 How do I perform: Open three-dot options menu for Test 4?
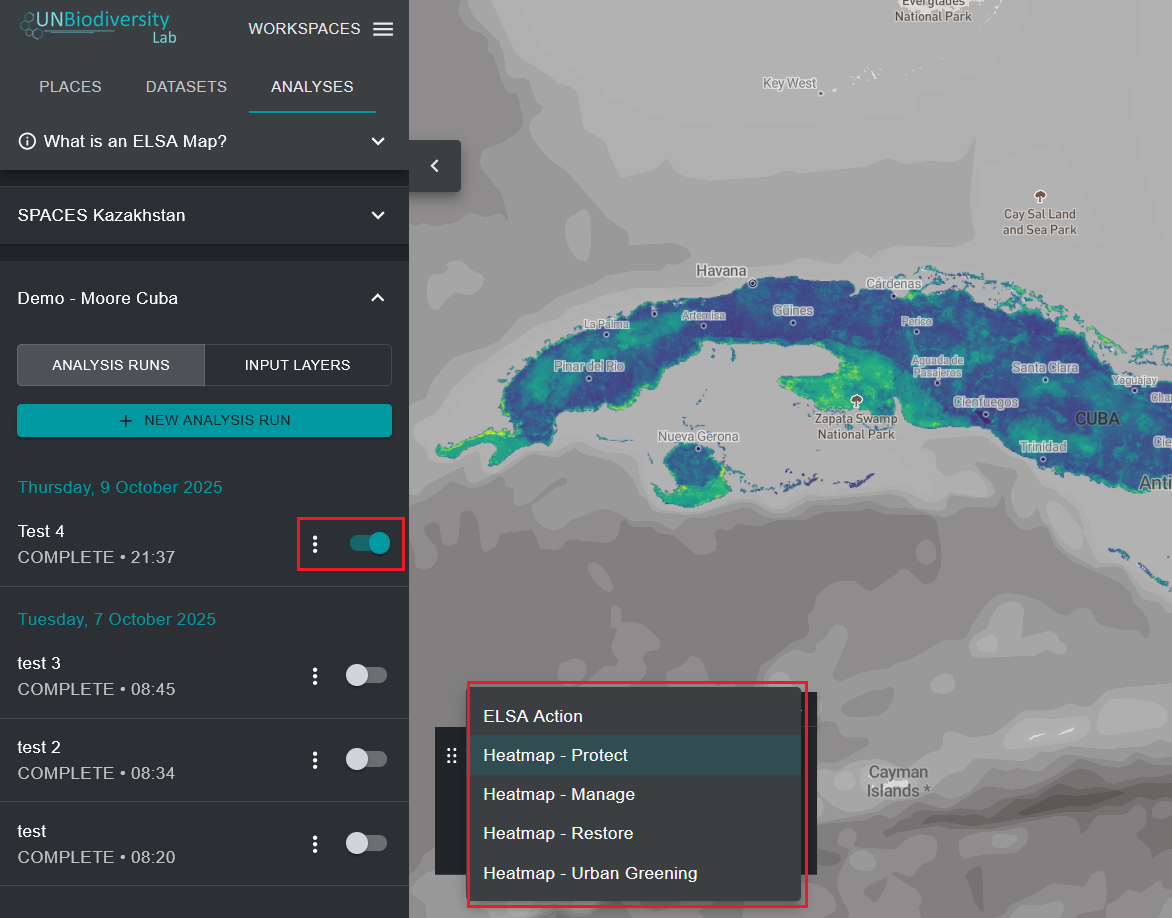click(x=315, y=544)
